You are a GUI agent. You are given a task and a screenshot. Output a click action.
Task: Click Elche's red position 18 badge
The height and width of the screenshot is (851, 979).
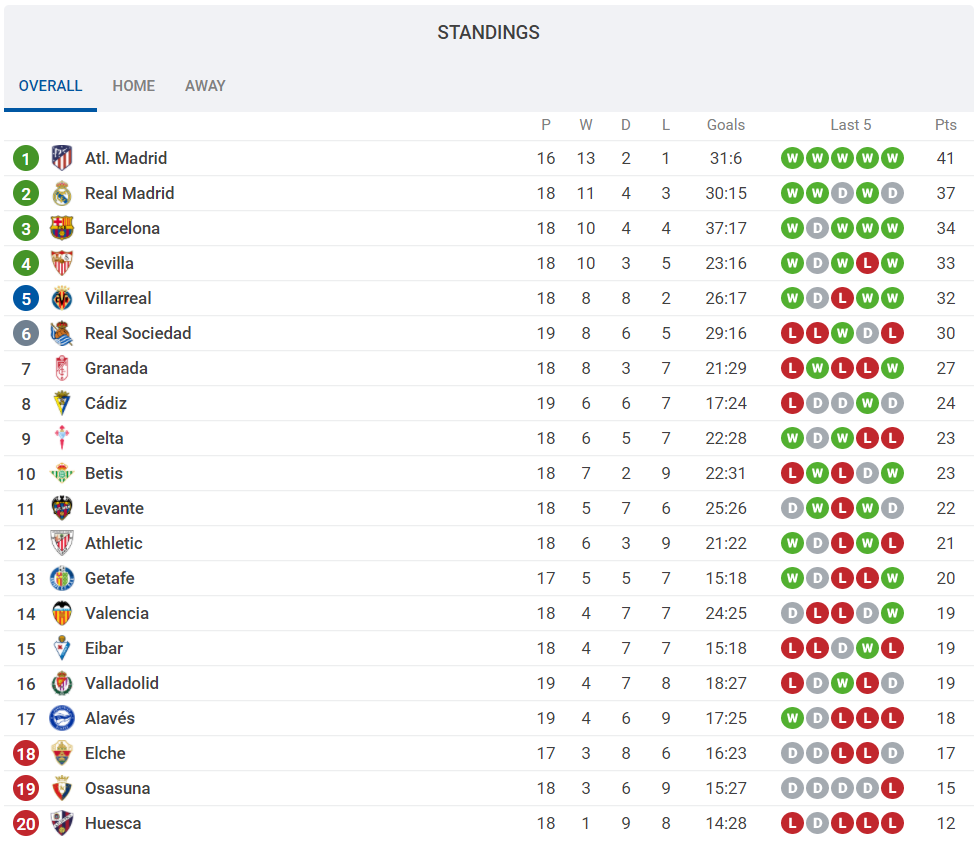[26, 753]
